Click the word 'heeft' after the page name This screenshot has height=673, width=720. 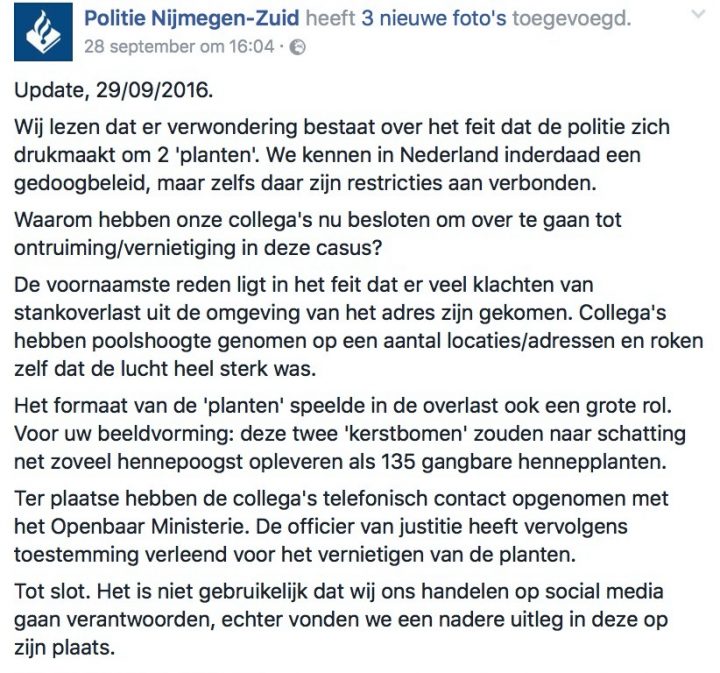pyautogui.click(x=331, y=19)
